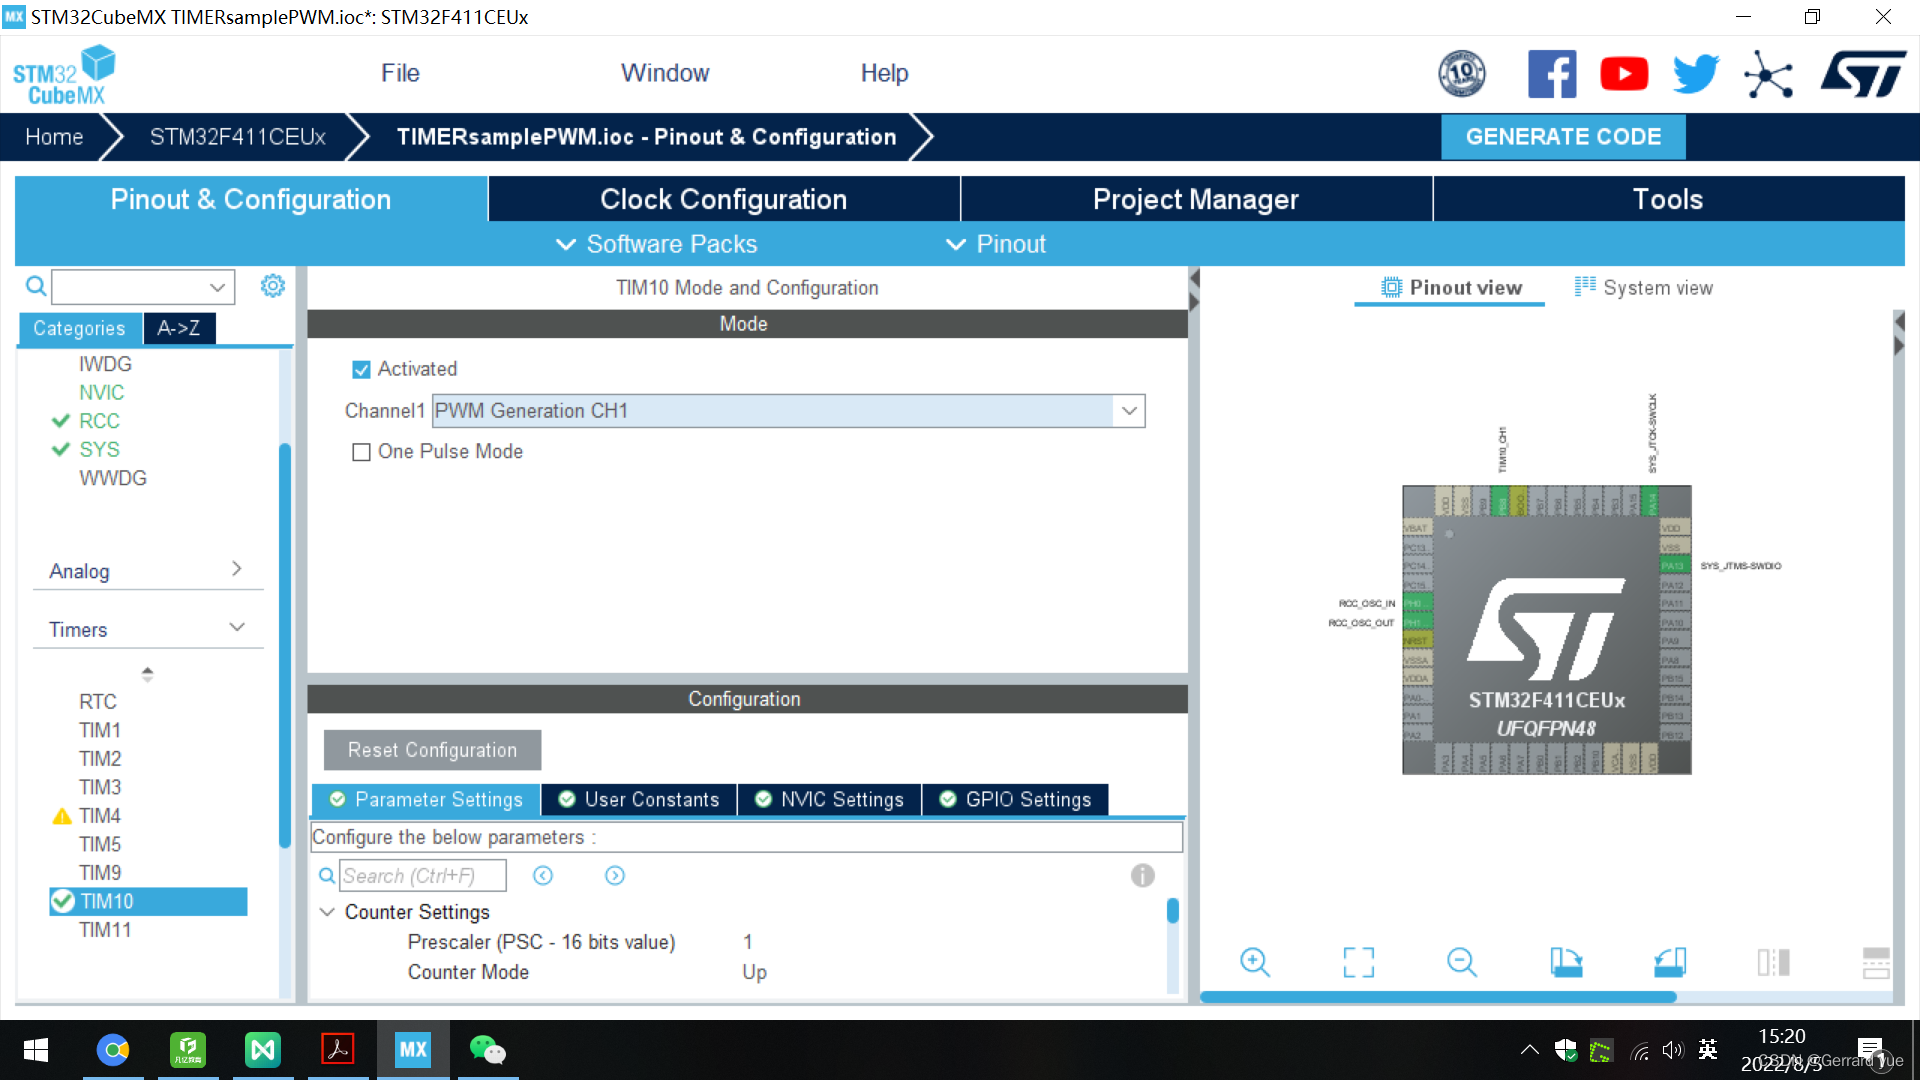This screenshot has height=1080, width=1920.
Task: Go to next parameter search result
Action: (x=615, y=876)
